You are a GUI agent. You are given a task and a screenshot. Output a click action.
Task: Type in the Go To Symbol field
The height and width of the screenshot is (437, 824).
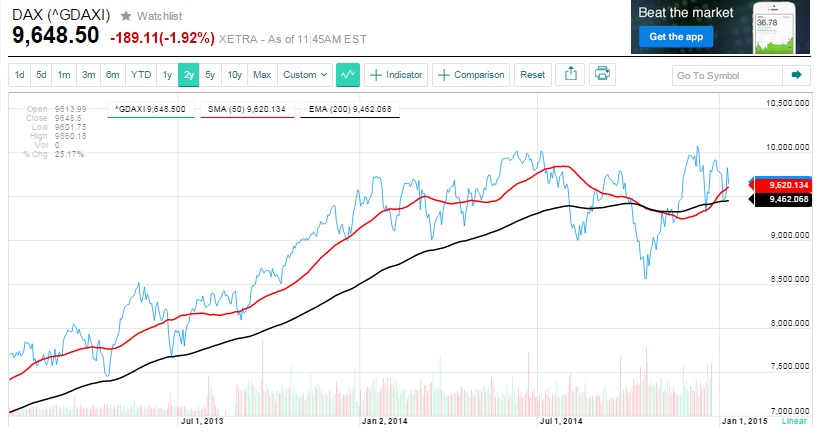tap(725, 74)
